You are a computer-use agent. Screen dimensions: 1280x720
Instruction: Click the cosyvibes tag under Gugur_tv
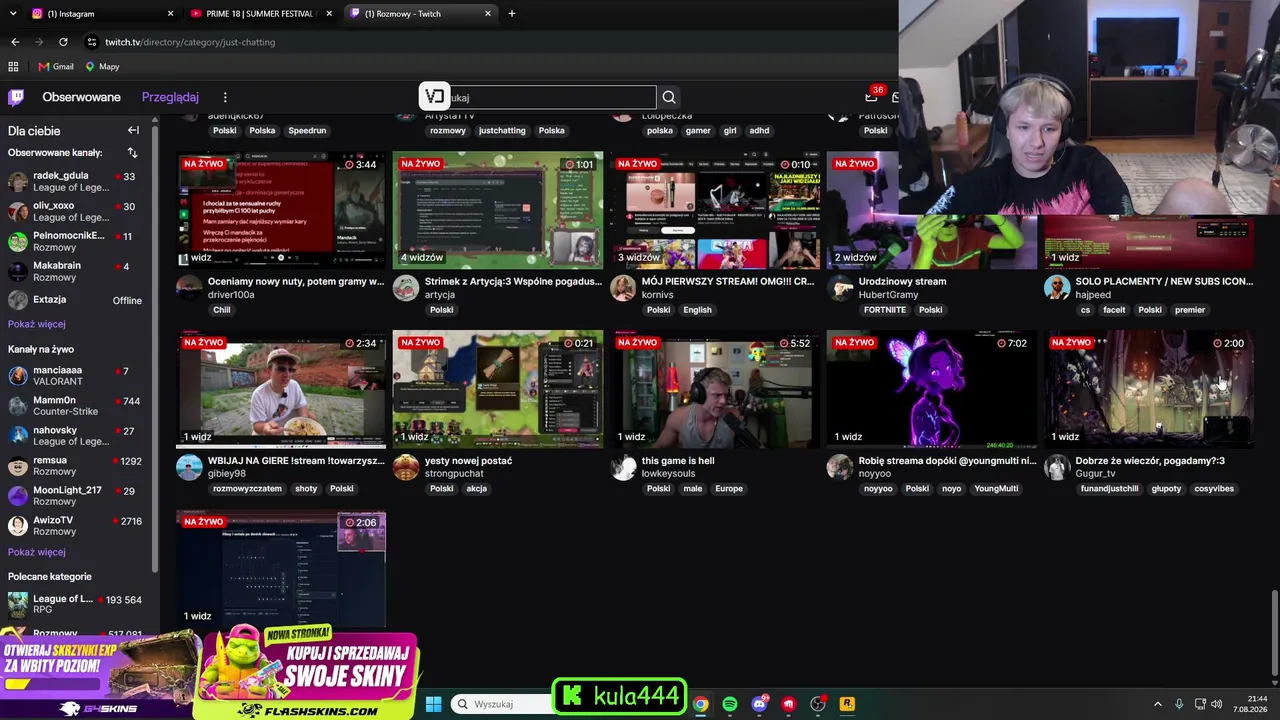(1214, 489)
